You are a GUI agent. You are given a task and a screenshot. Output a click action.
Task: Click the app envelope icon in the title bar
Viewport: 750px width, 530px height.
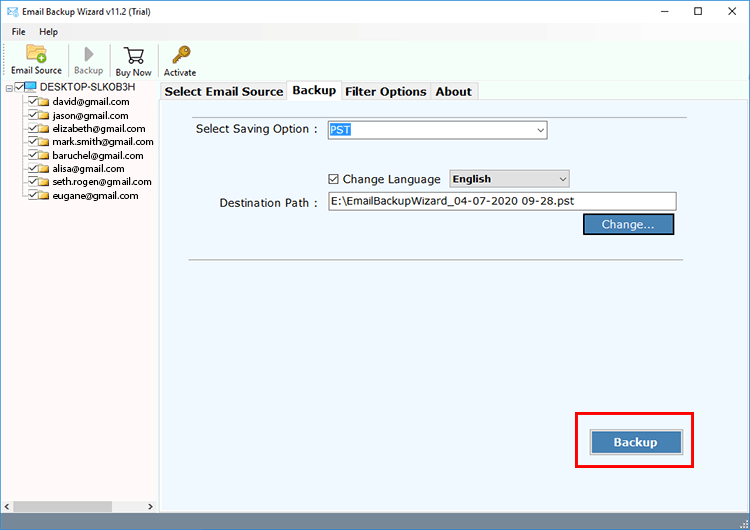(12, 11)
